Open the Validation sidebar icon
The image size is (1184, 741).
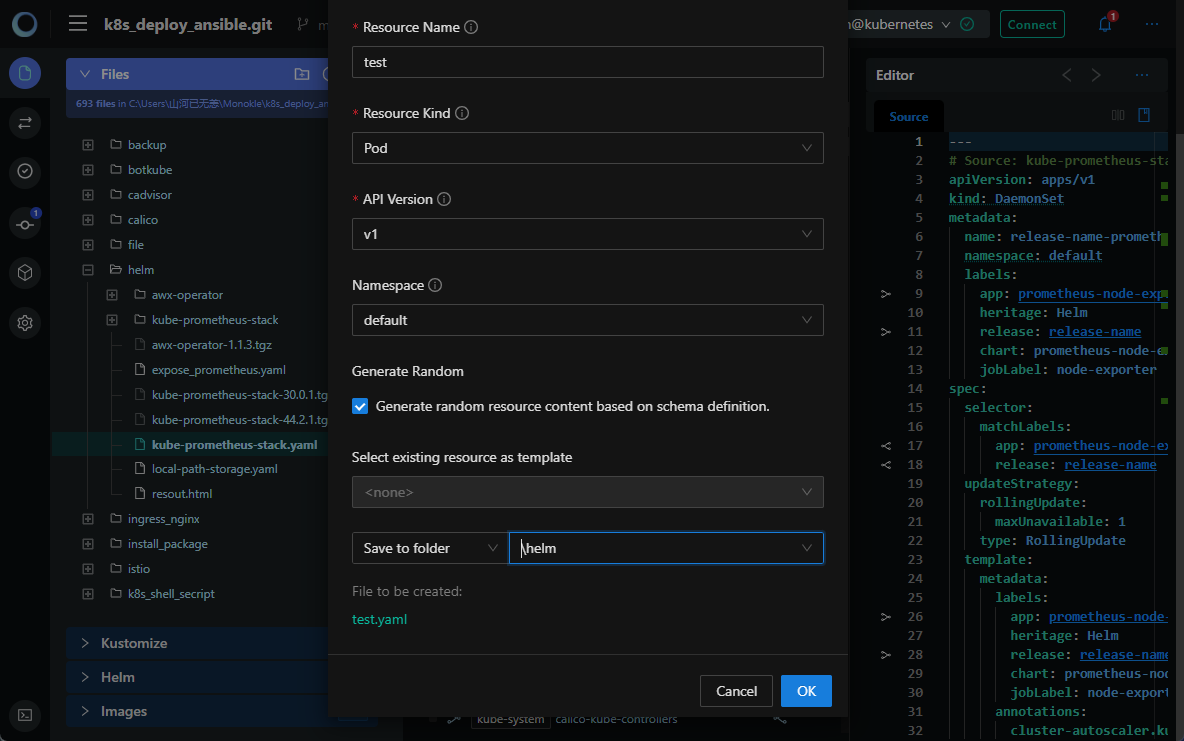pos(25,171)
